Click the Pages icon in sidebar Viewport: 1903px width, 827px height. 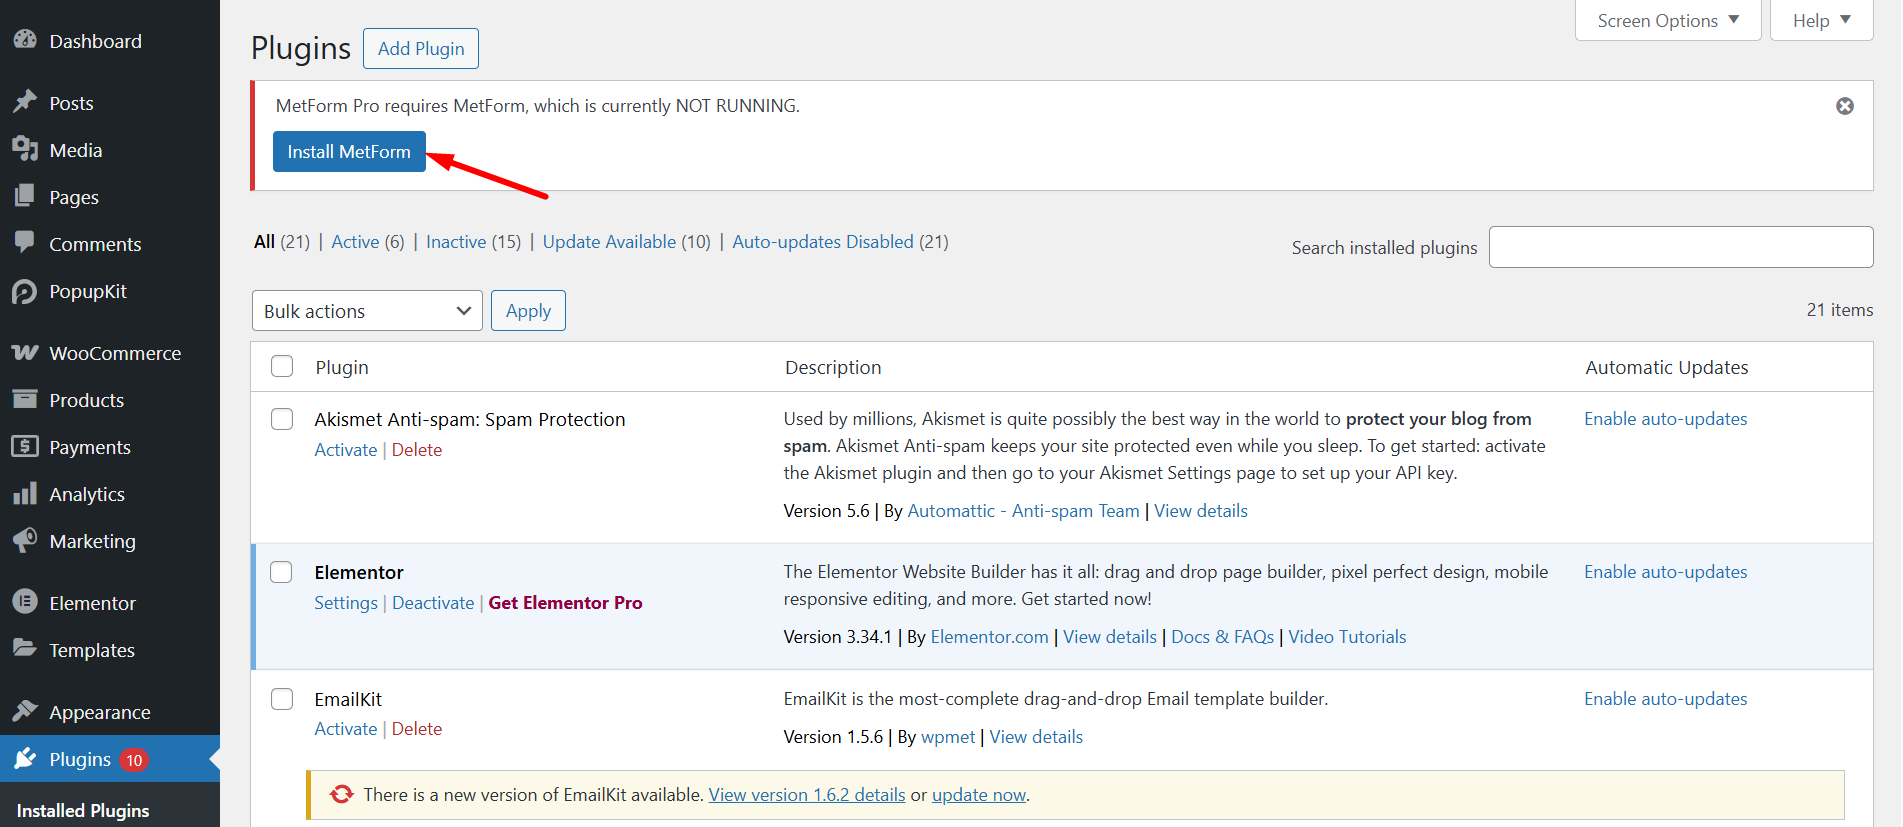coord(25,196)
